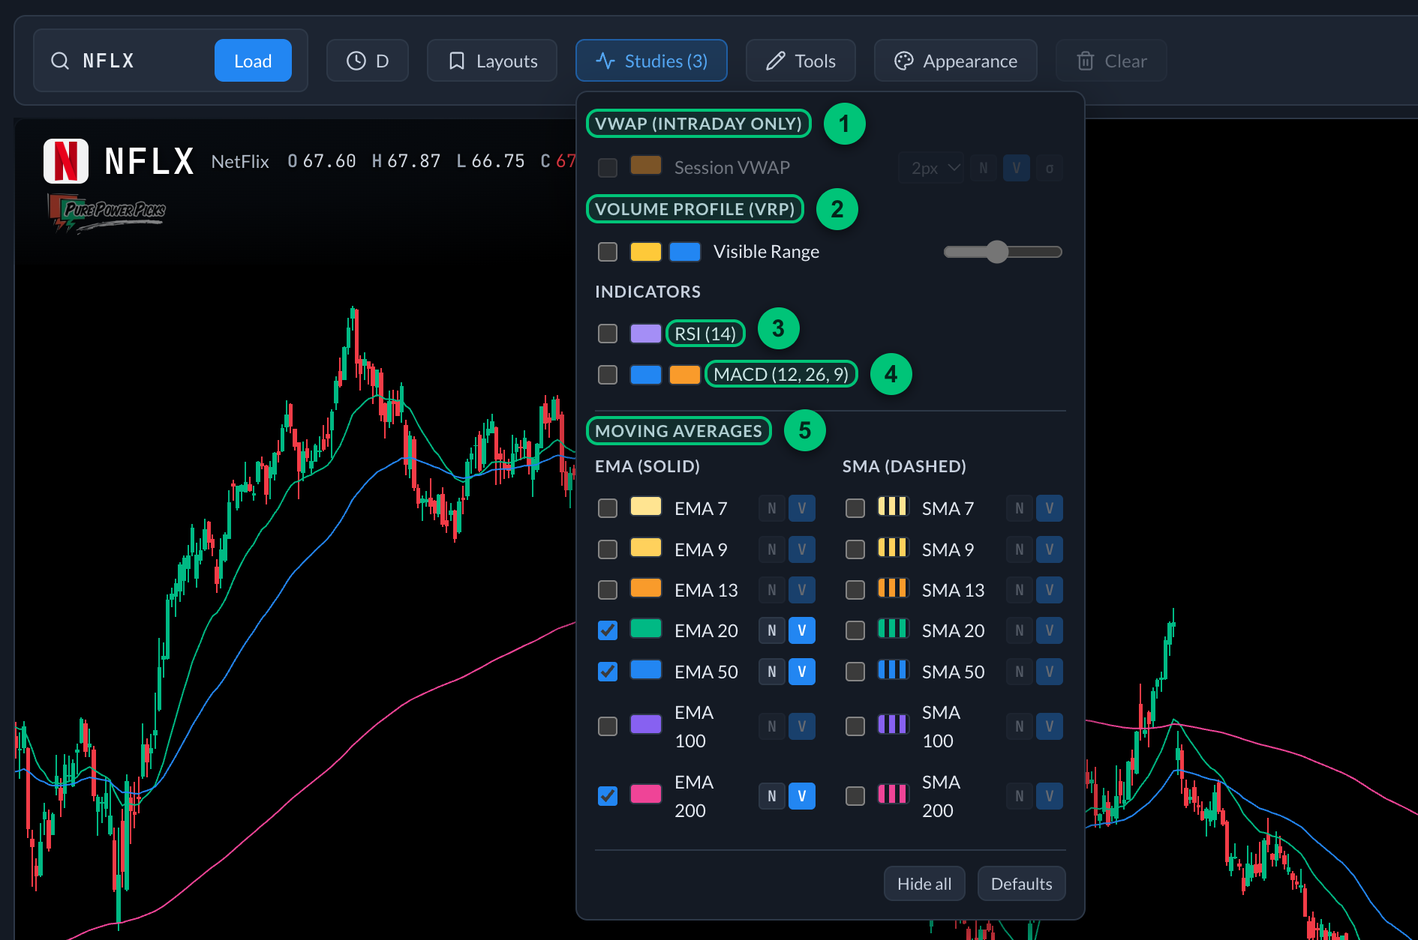Check the Visible Range volume profile checkbox
This screenshot has width=1418, height=940.
tap(608, 252)
